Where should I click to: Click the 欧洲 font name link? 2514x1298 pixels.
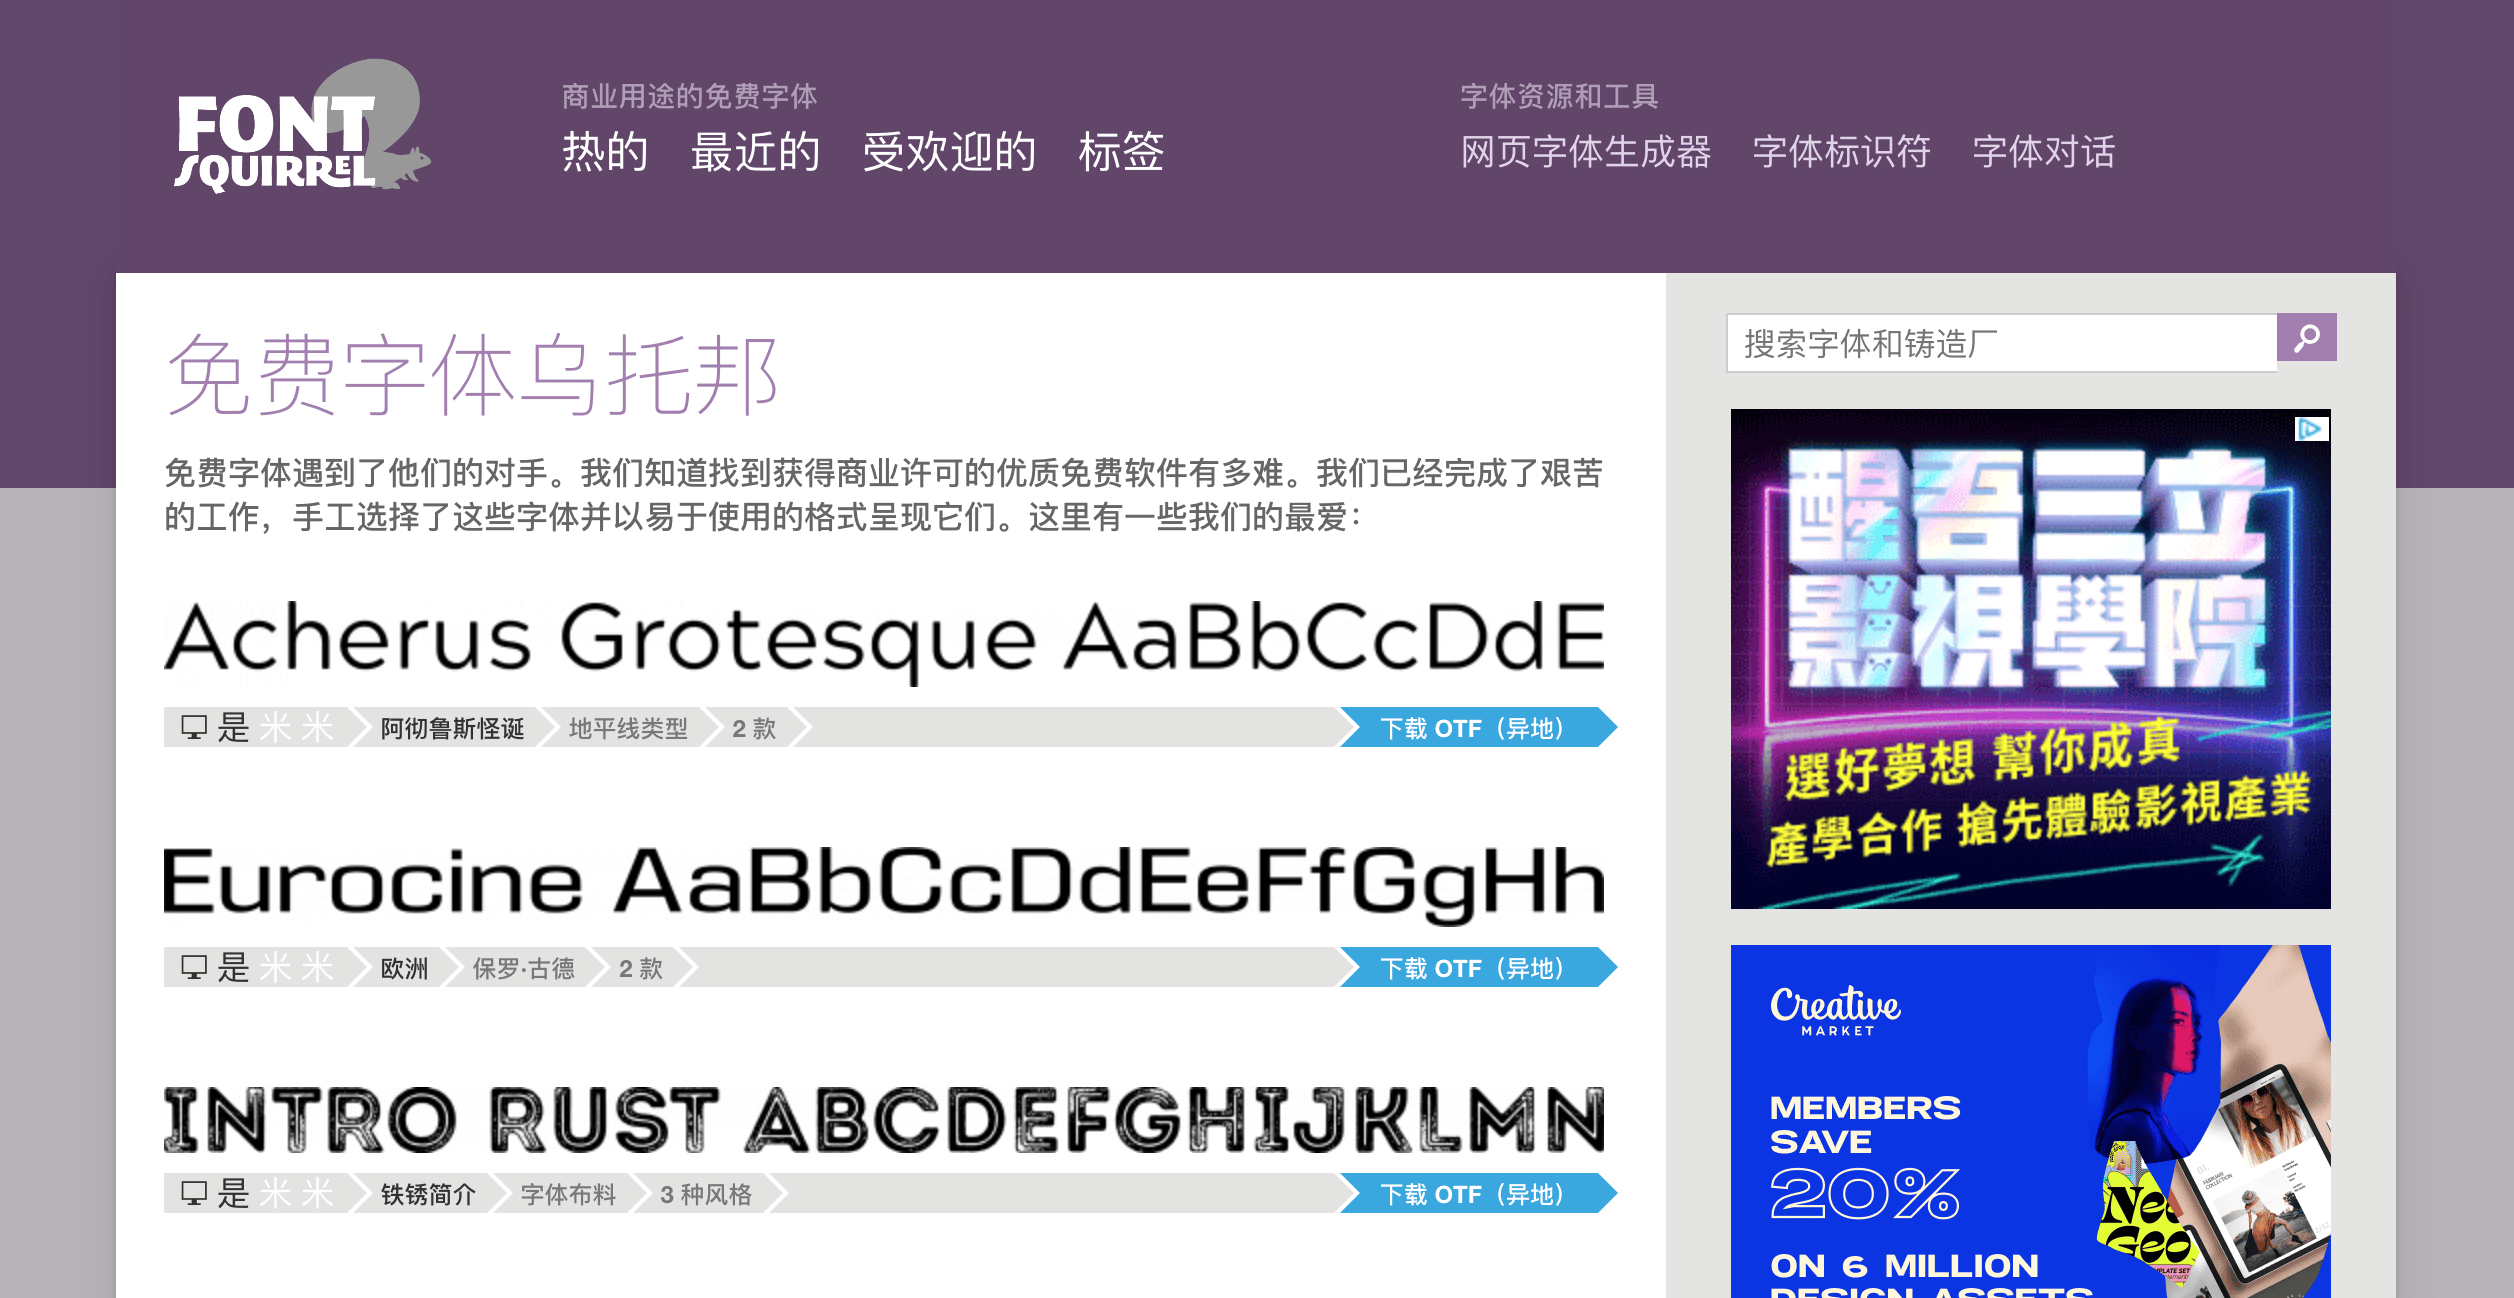[x=404, y=968]
